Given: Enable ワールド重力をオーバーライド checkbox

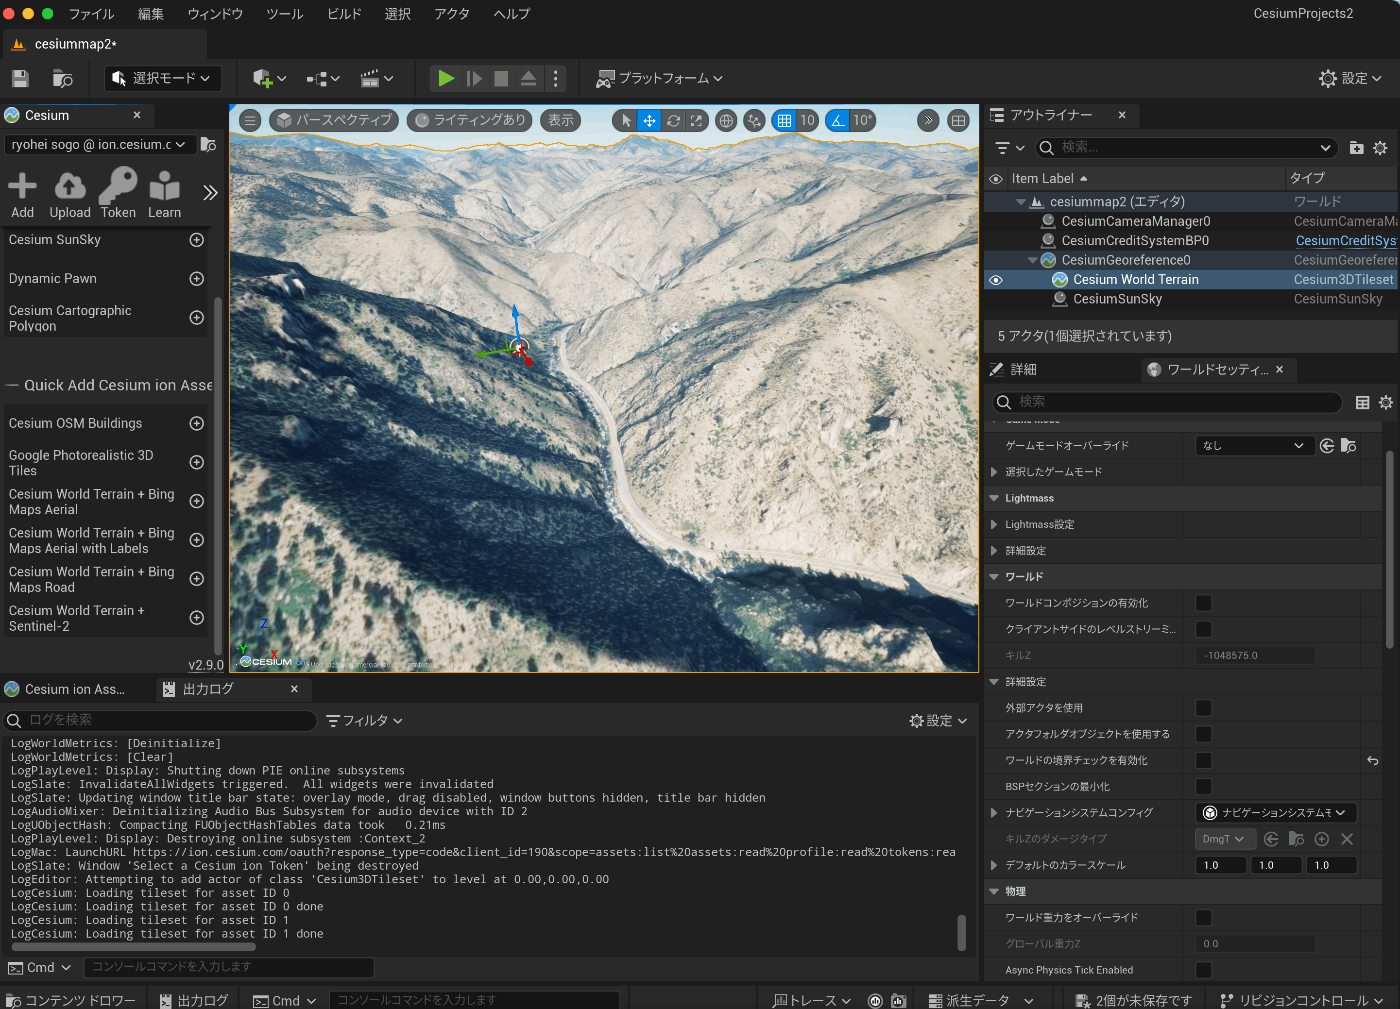Looking at the screenshot, I should [x=1204, y=917].
